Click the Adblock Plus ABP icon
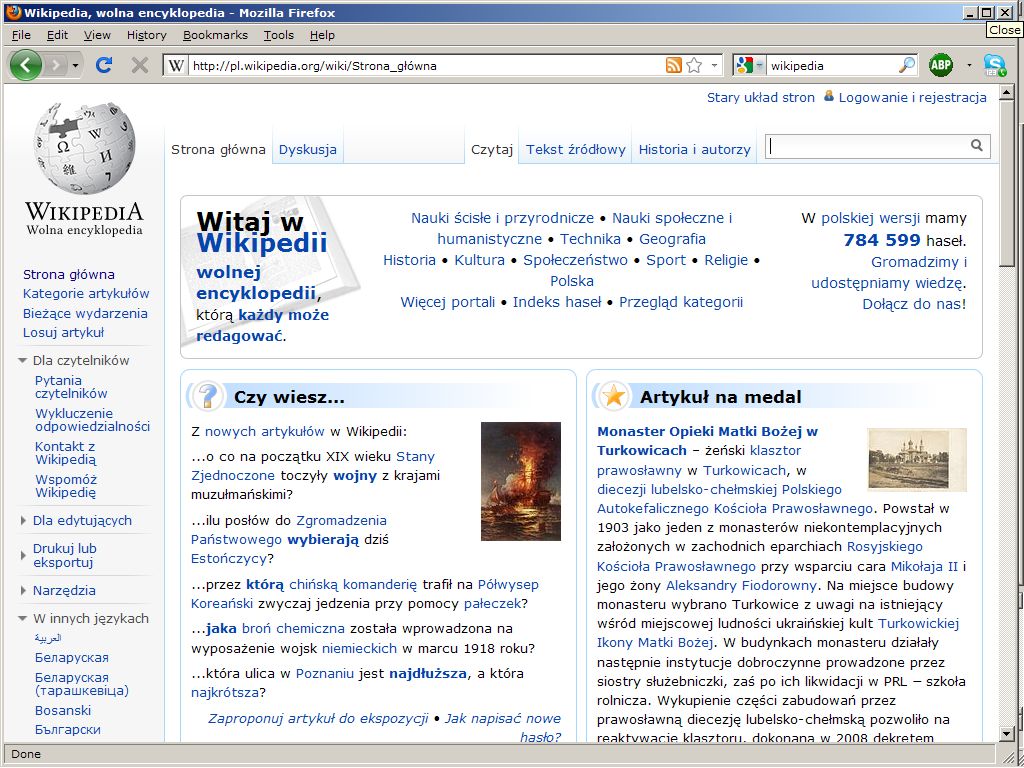Screen dimensions: 1024x768 (x=940, y=65)
